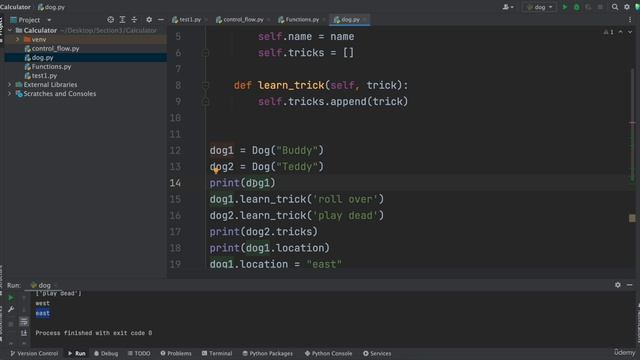Open Python Packages tool window

(x=267, y=353)
